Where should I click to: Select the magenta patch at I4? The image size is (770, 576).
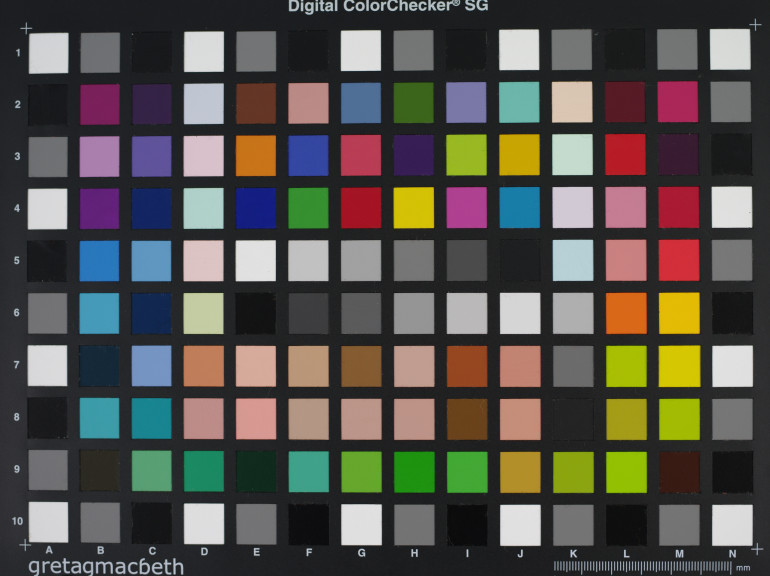(x=467, y=207)
